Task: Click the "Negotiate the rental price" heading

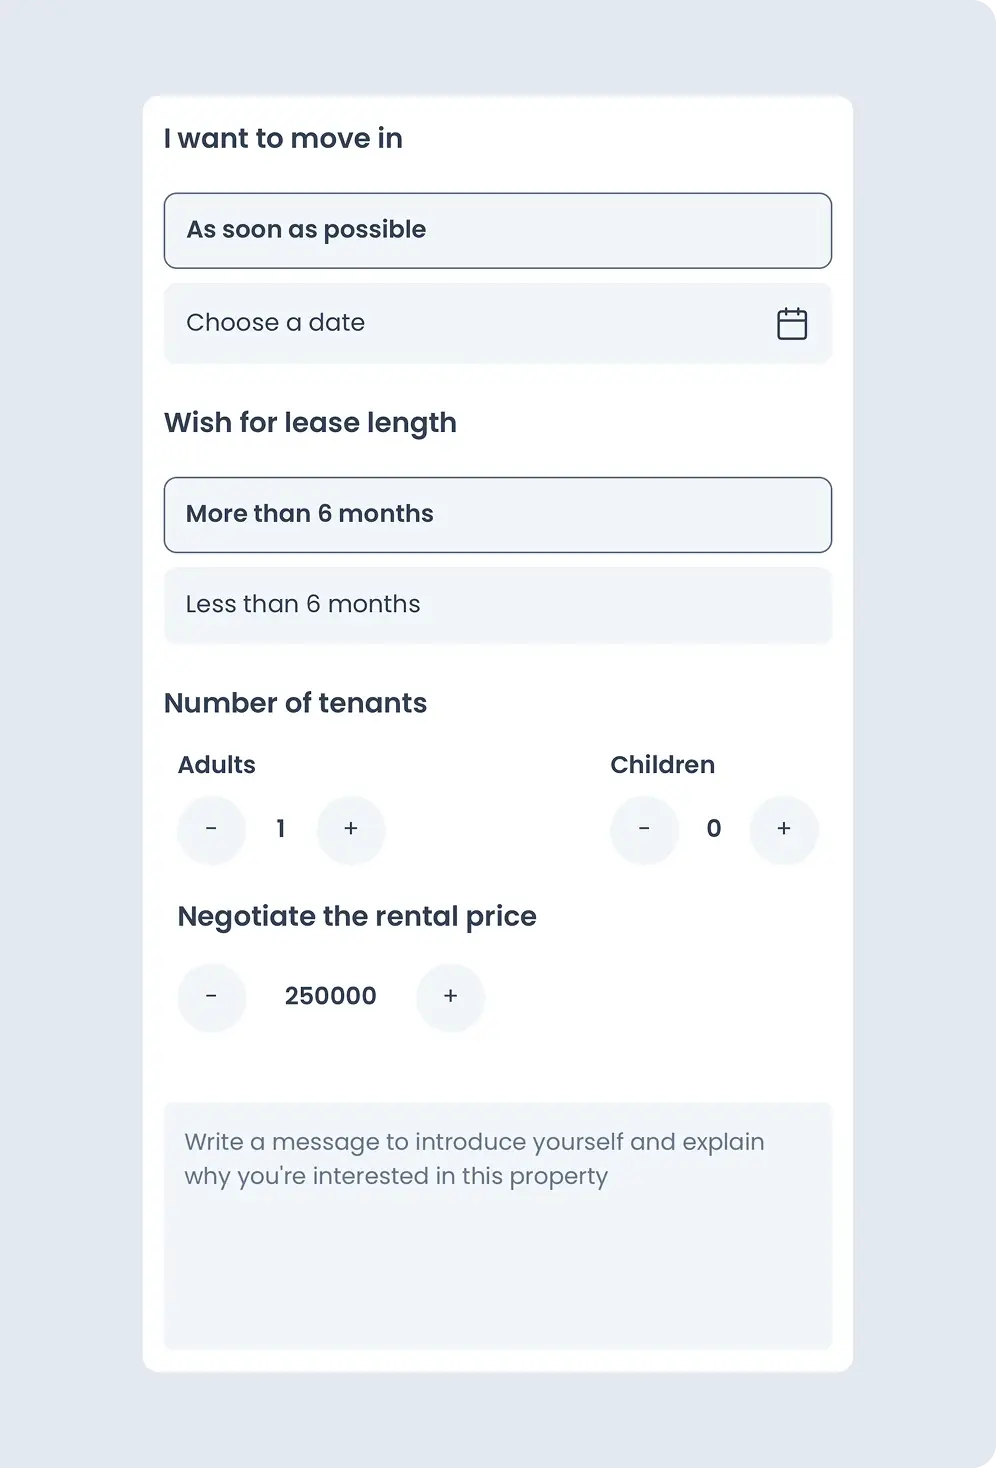Action: 357,917
